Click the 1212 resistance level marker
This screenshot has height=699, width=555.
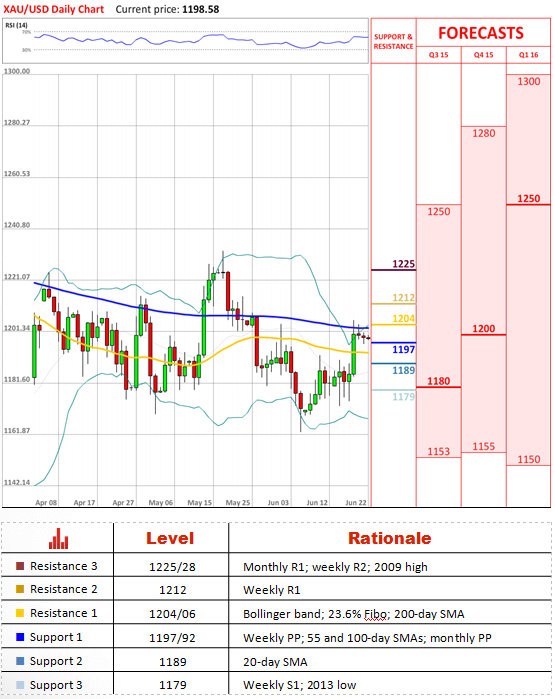coord(403,297)
